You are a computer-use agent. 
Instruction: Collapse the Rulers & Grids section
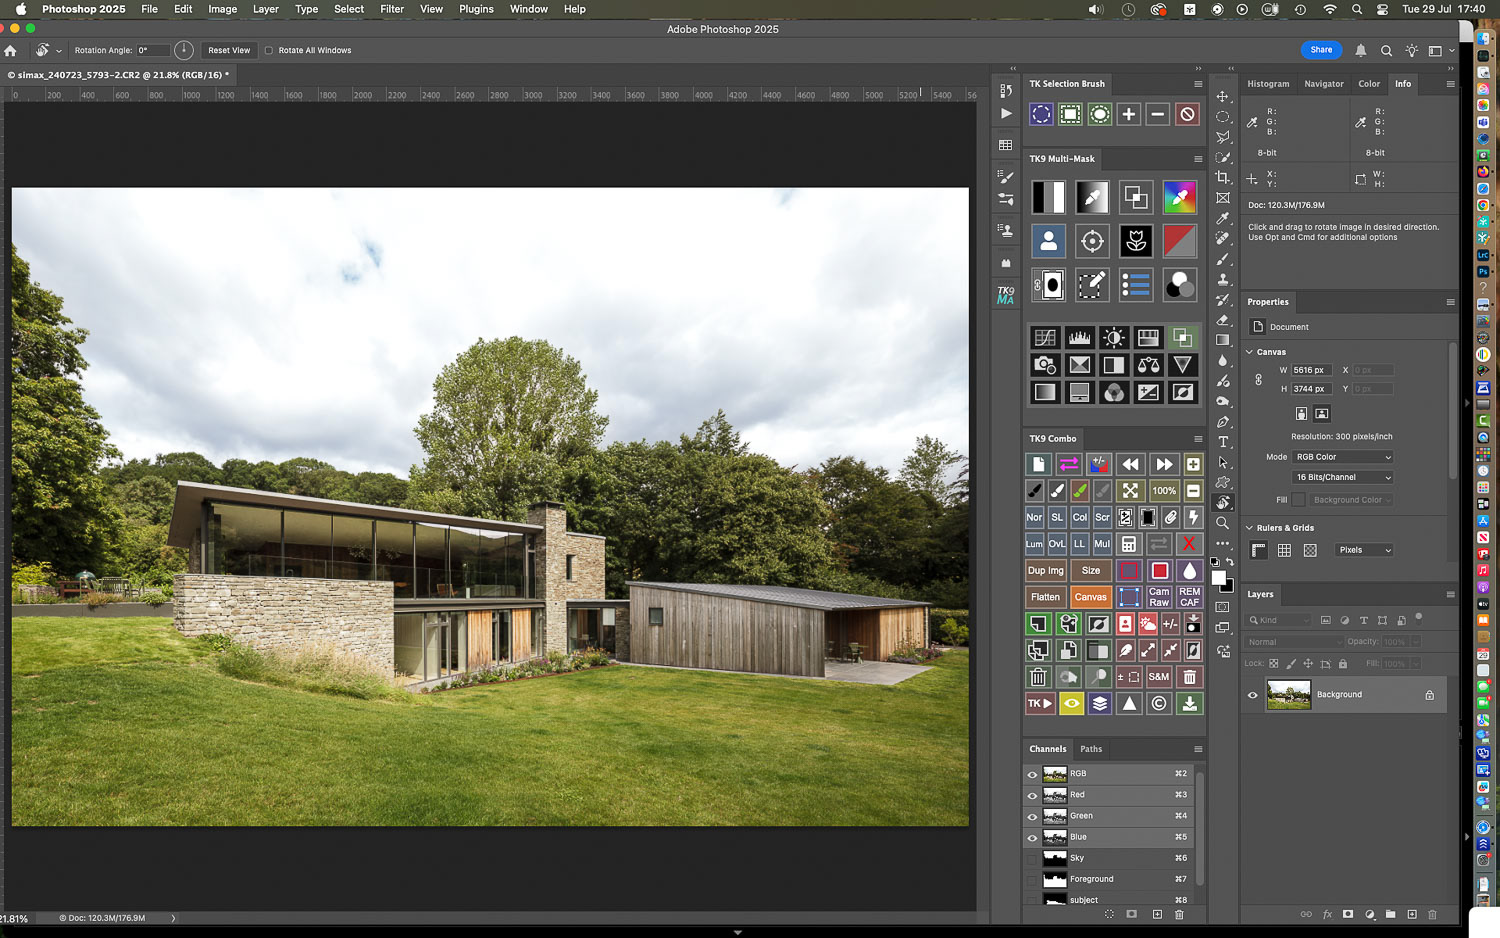(1249, 528)
